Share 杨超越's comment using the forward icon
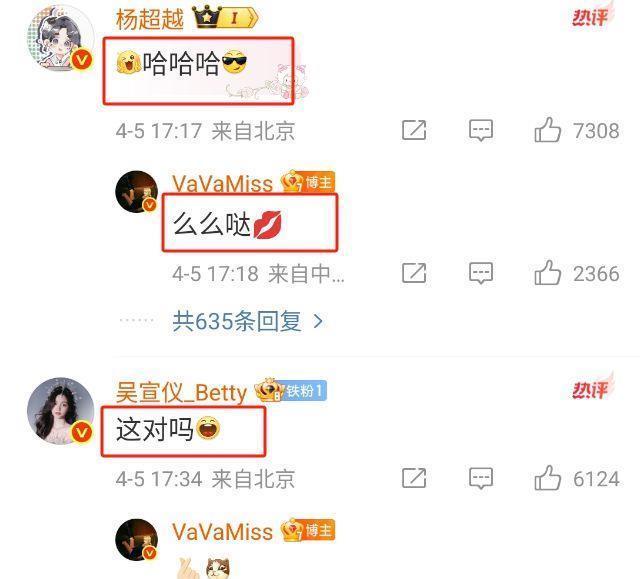The height and width of the screenshot is (579, 643). [x=414, y=130]
